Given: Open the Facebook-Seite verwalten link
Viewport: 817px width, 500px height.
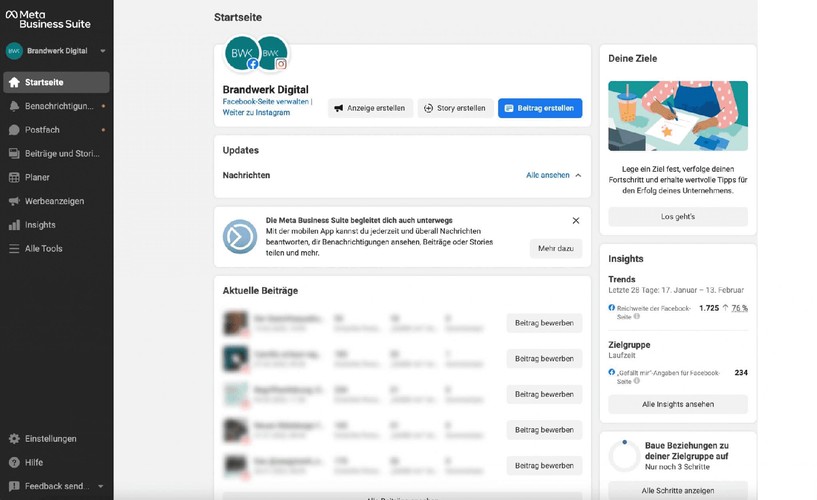Looking at the screenshot, I should 266,102.
